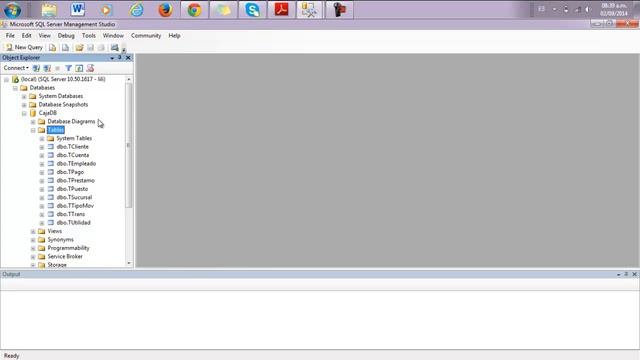640x360 pixels.
Task: Open the standard toolbar options arrow
Action: coord(124,49)
